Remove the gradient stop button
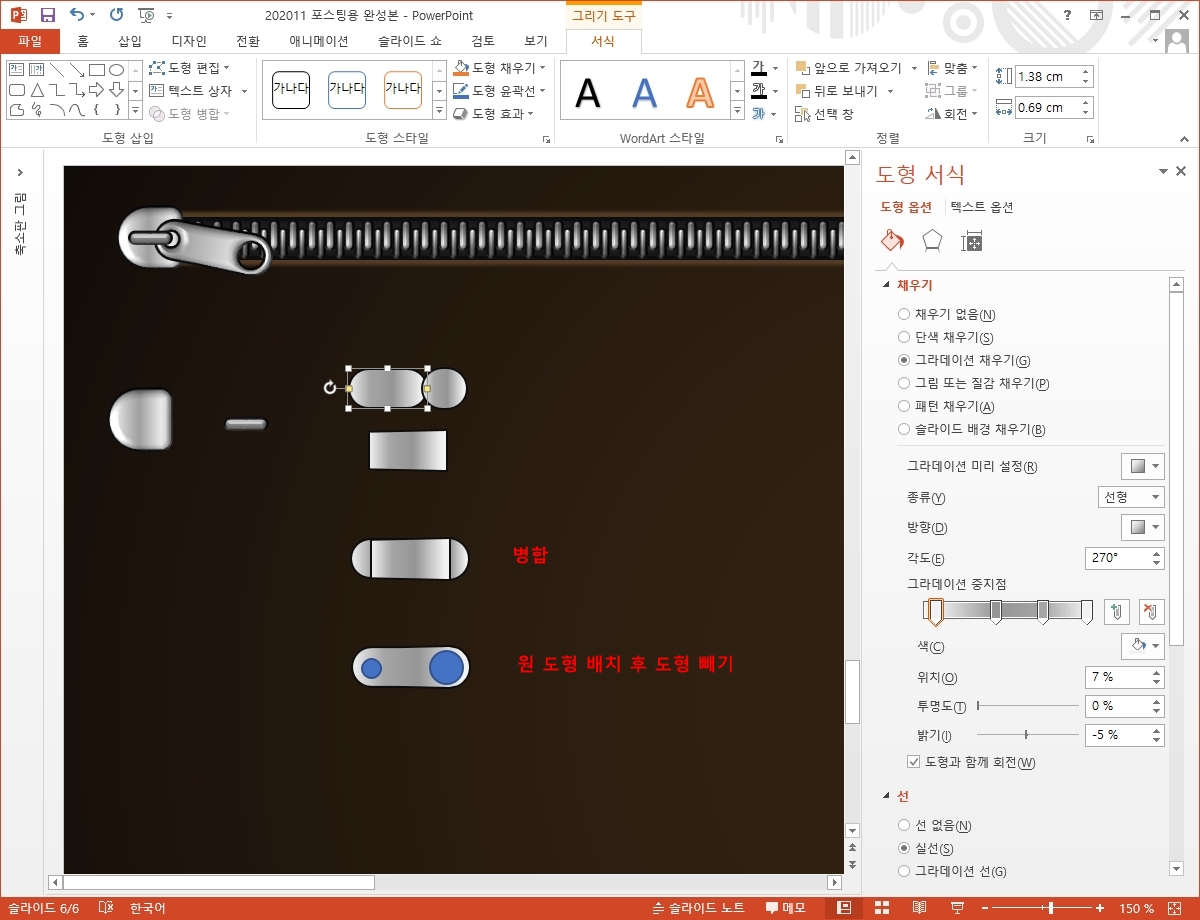Image resolution: width=1200 pixels, height=920 pixels. pyautogui.click(x=1152, y=612)
